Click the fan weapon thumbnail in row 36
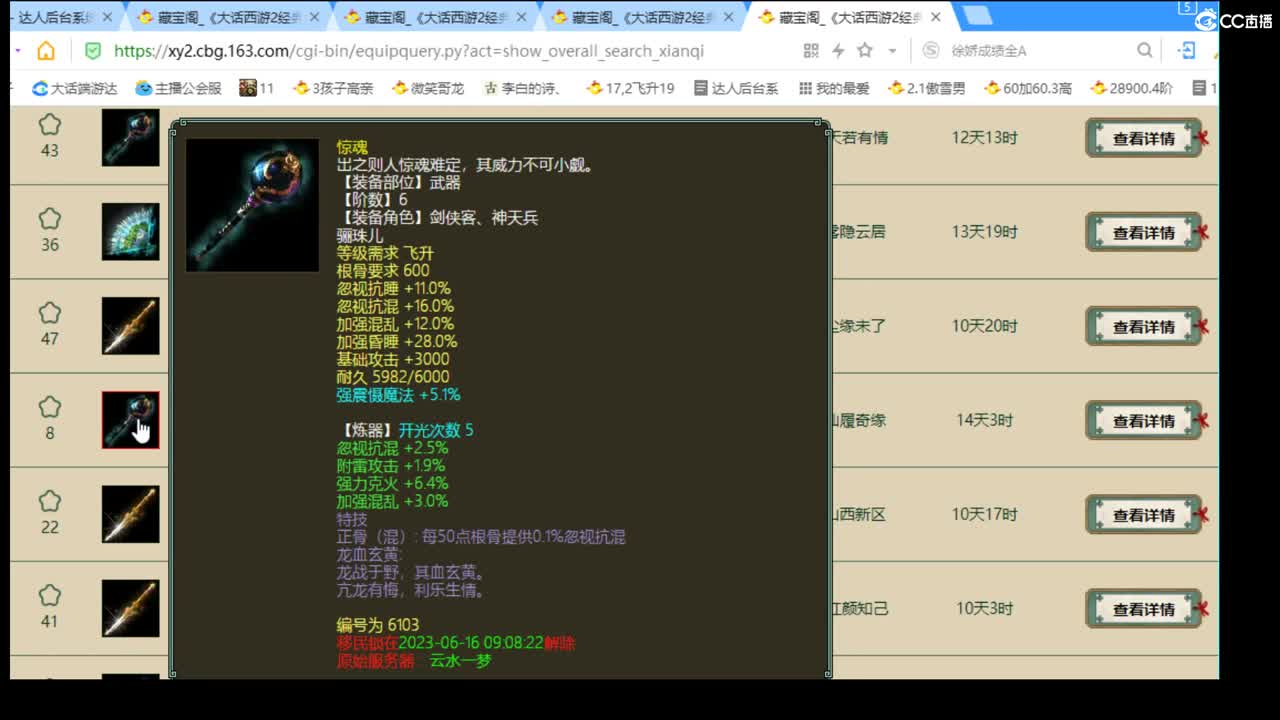 click(x=130, y=232)
